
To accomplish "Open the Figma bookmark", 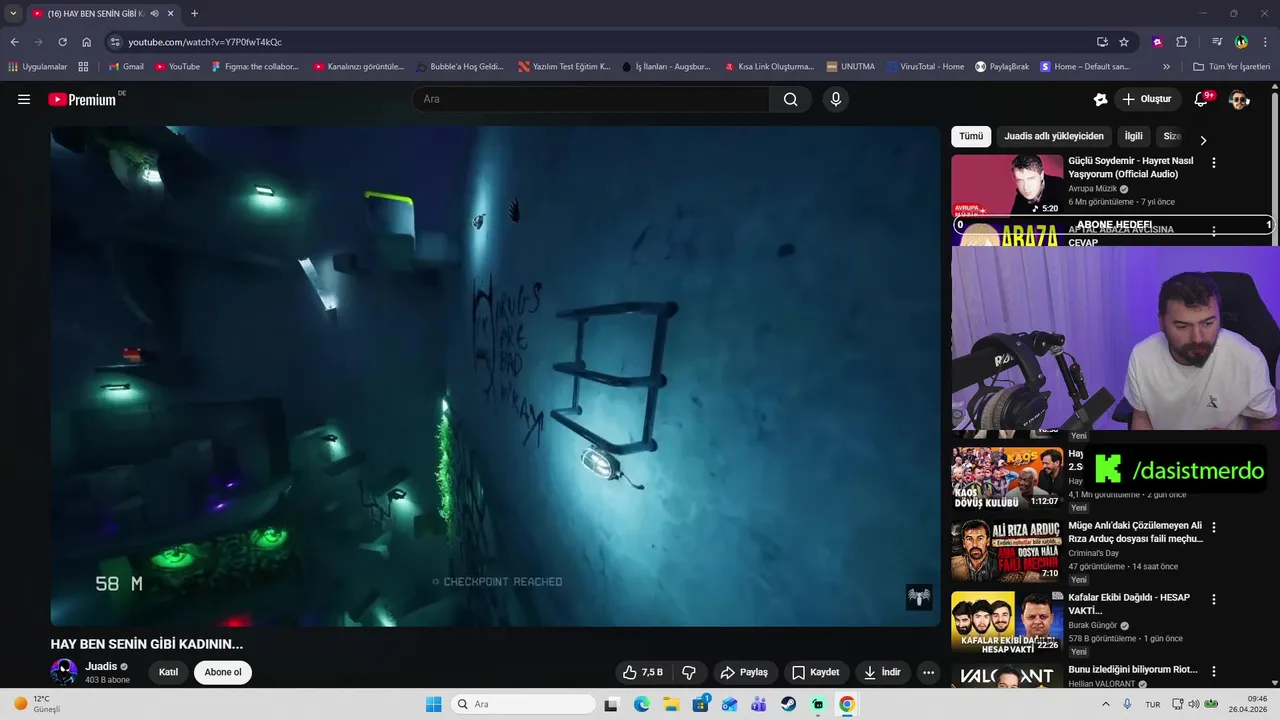I will coord(255,67).
